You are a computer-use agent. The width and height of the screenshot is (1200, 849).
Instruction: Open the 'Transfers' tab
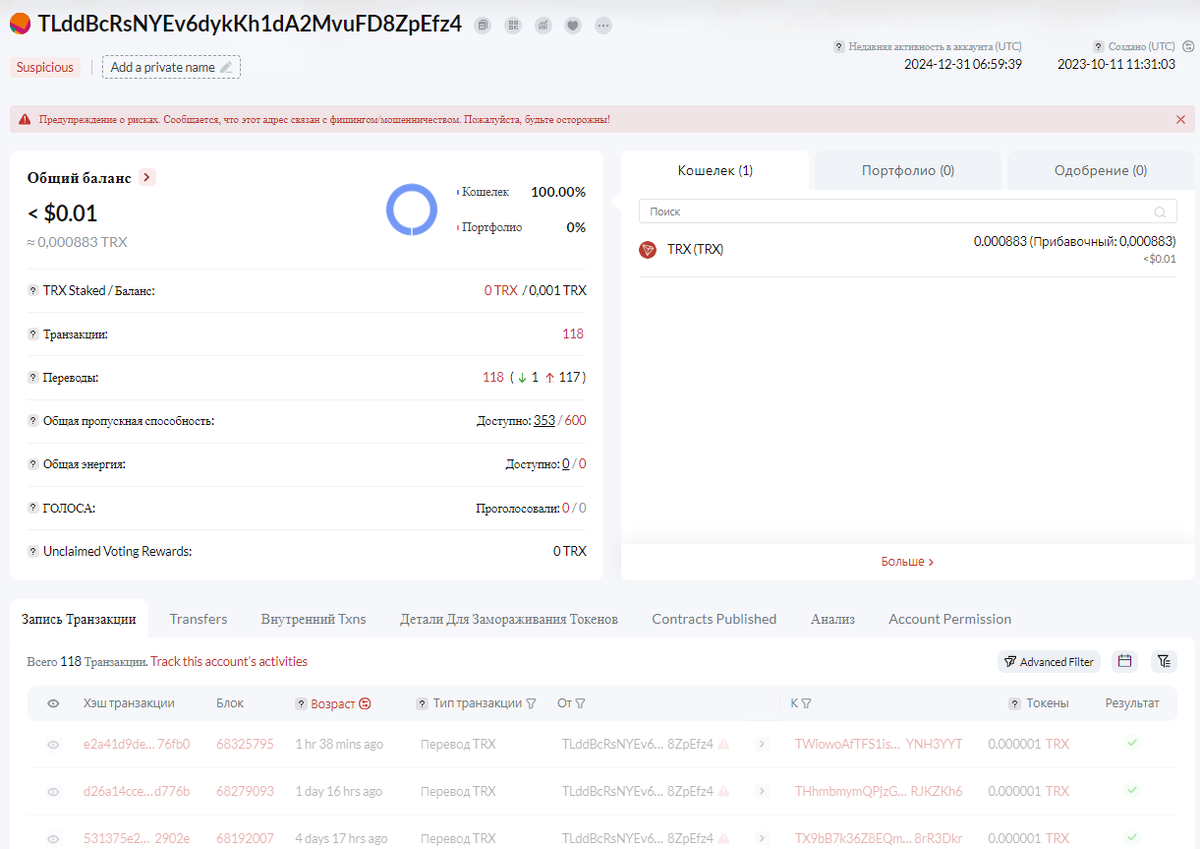(x=198, y=619)
